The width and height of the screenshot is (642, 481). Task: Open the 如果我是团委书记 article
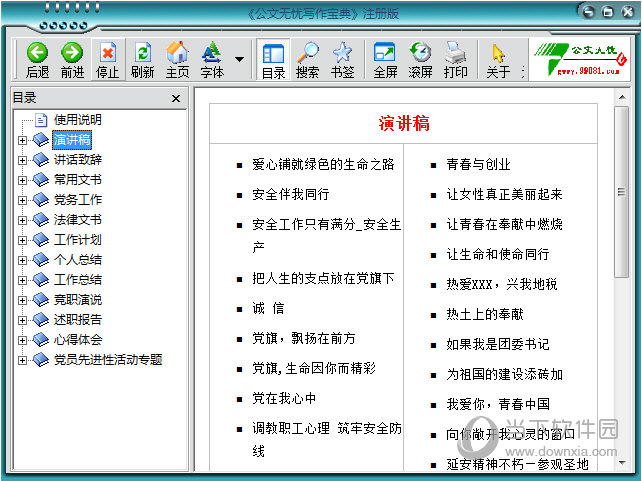498,345
